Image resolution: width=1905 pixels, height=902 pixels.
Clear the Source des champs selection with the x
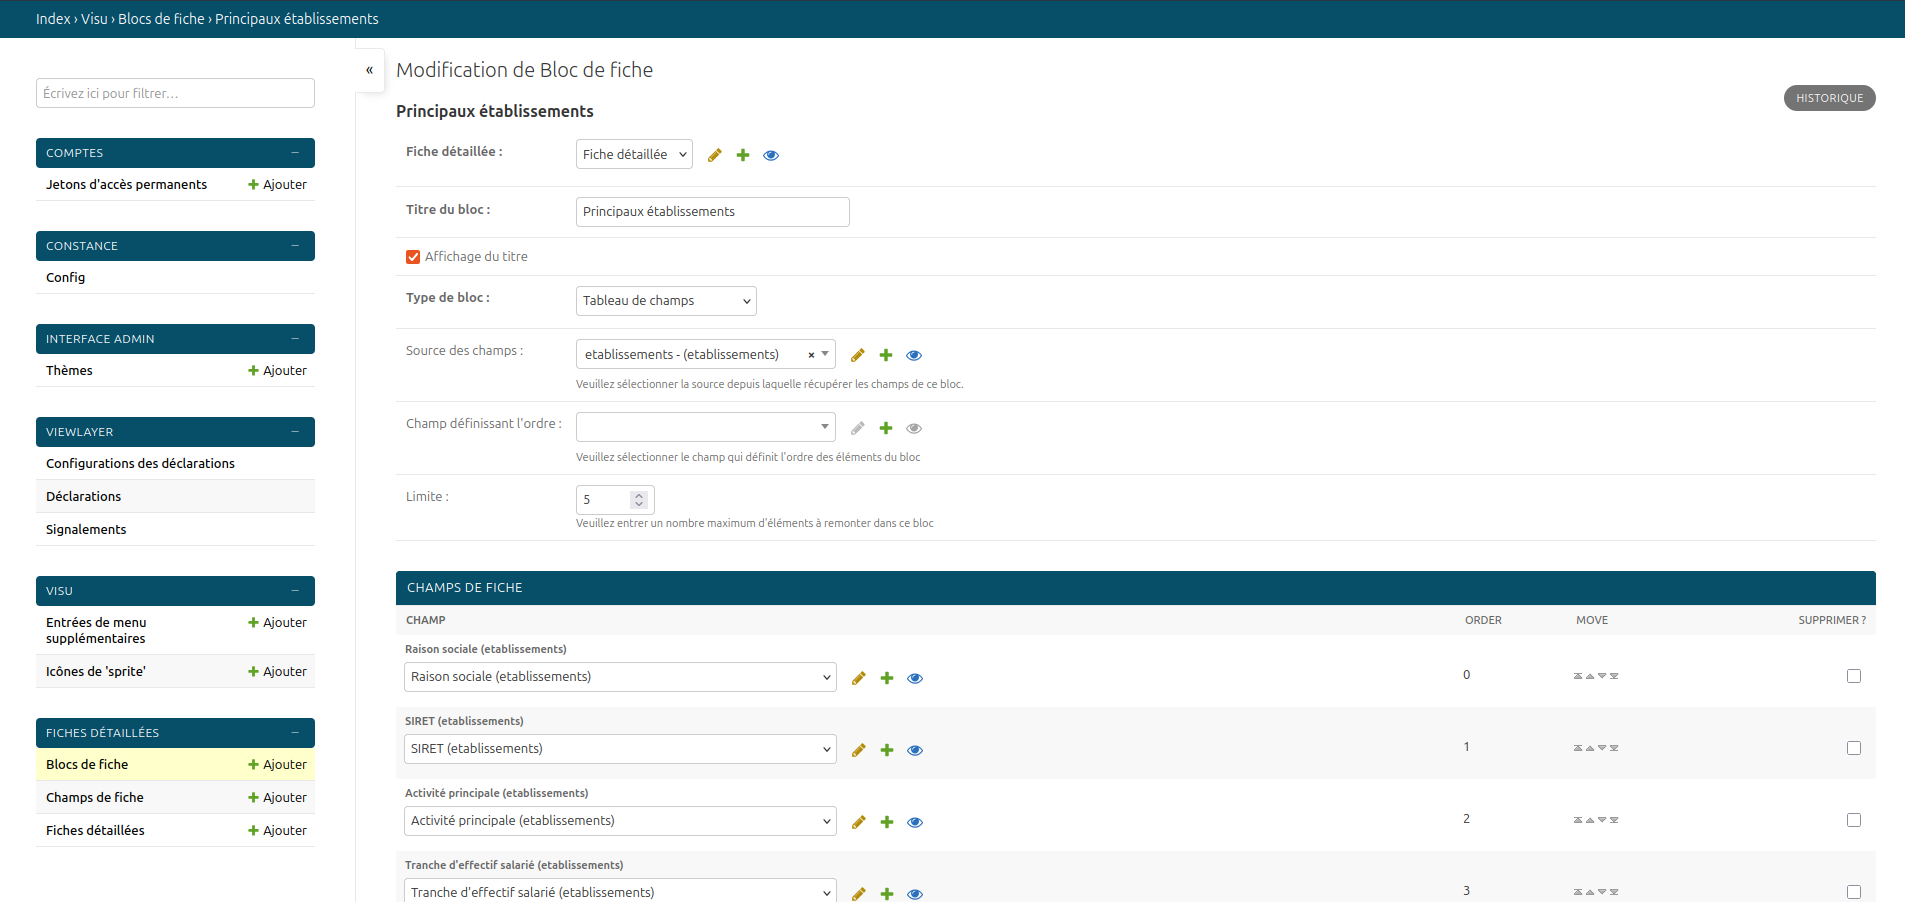(811, 355)
